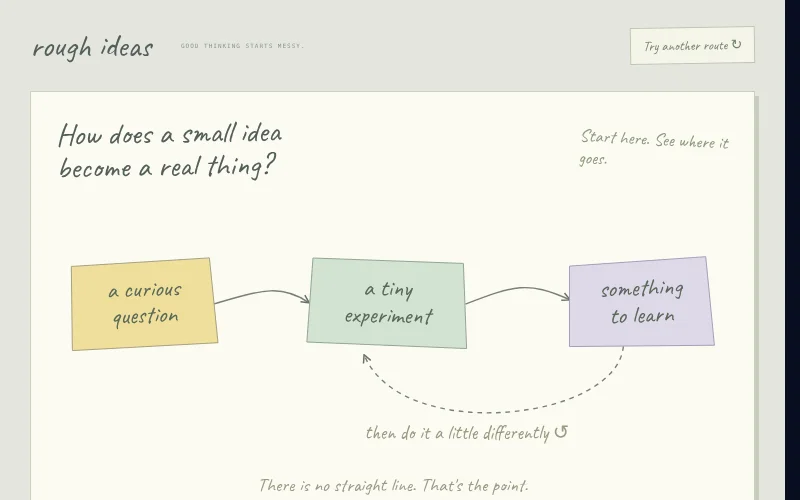This screenshot has height=500, width=800.
Task: Open the "rough ideas" logo title
Action: (x=93, y=48)
